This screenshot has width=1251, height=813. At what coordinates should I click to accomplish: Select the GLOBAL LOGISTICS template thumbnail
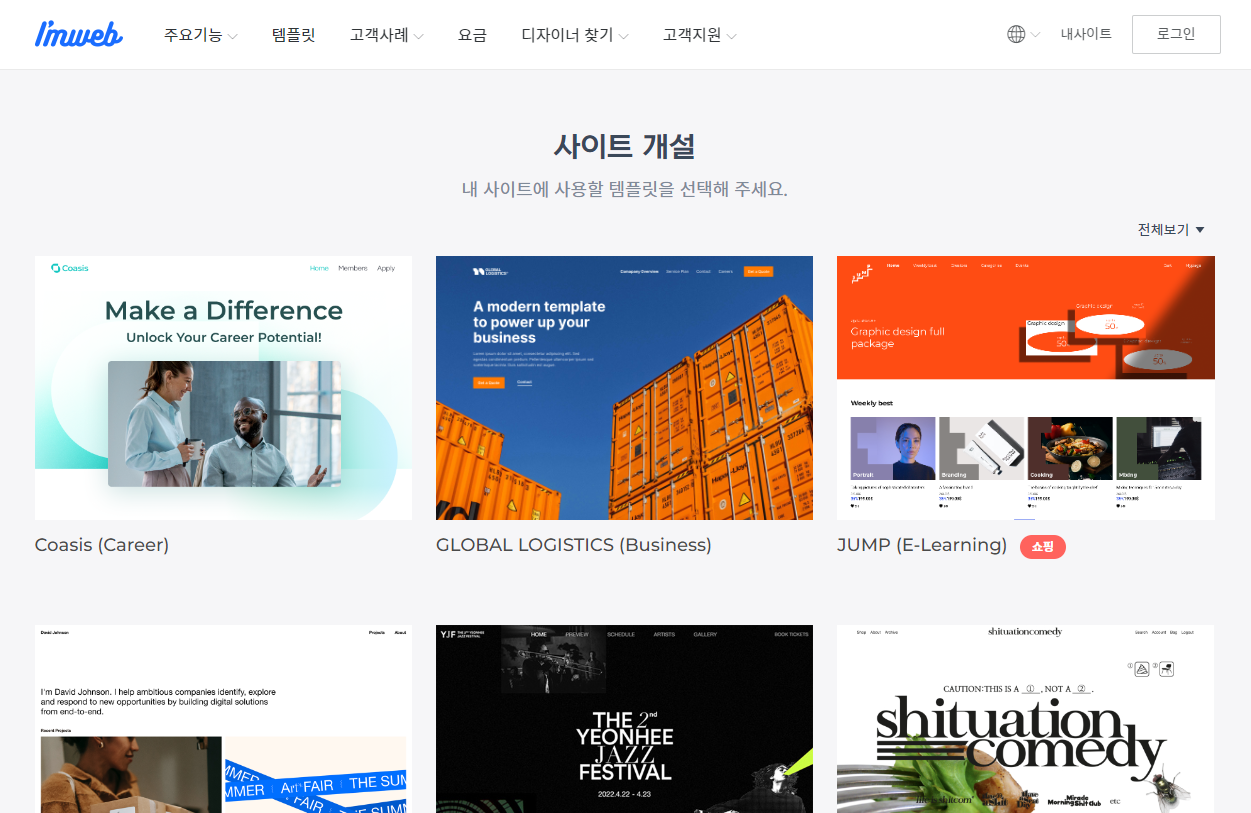pyautogui.click(x=624, y=388)
